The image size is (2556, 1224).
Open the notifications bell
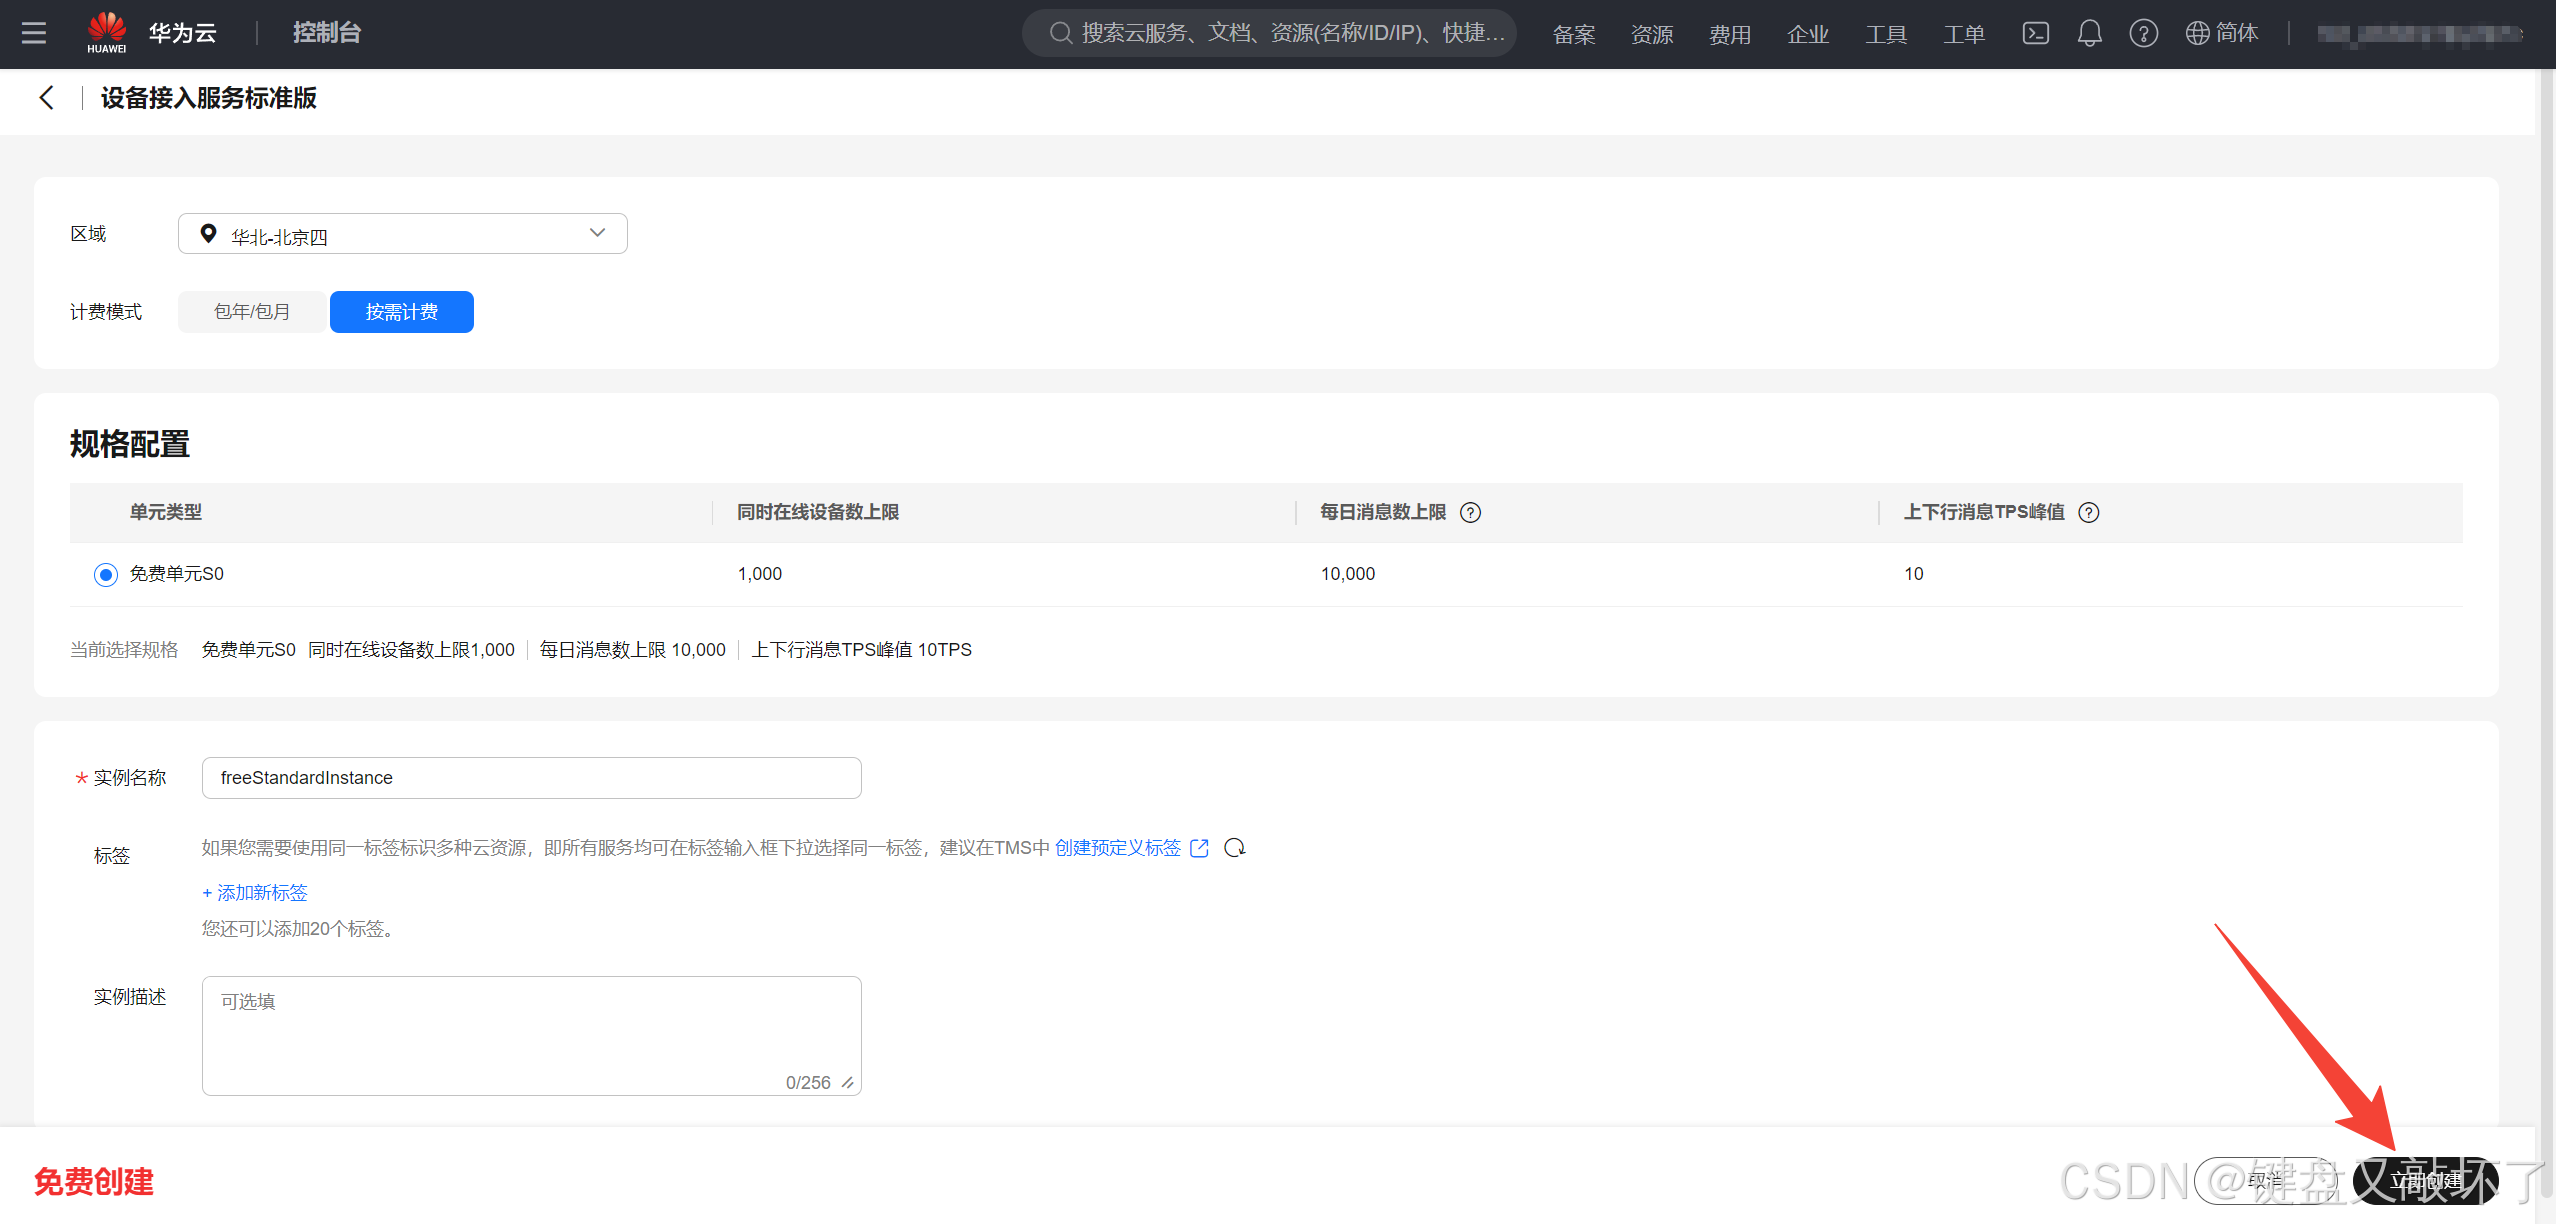tap(2089, 33)
